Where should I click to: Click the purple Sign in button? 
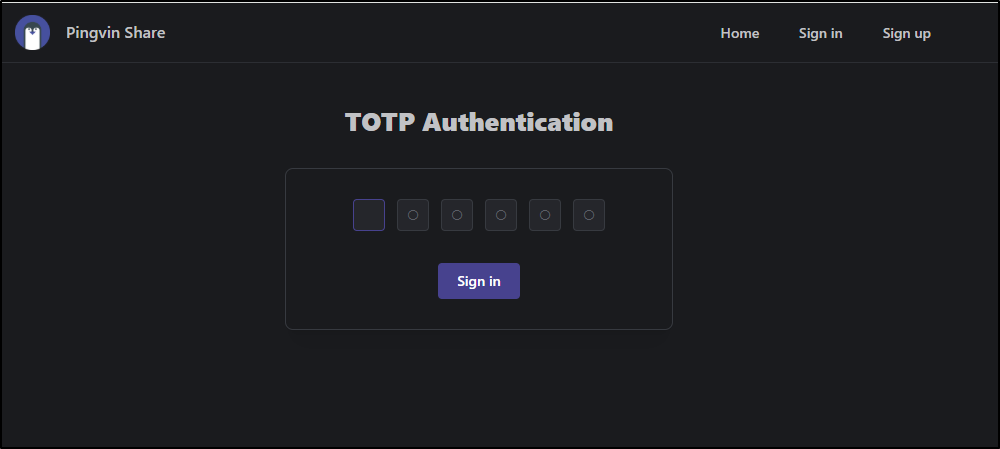[478, 281]
